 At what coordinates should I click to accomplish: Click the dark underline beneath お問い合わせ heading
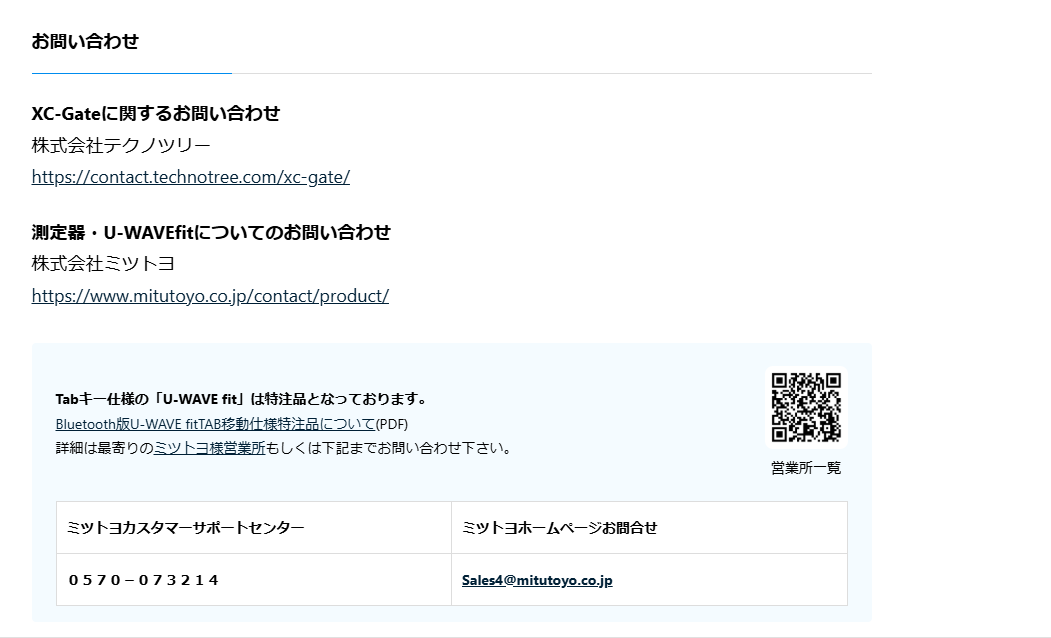coord(131,73)
